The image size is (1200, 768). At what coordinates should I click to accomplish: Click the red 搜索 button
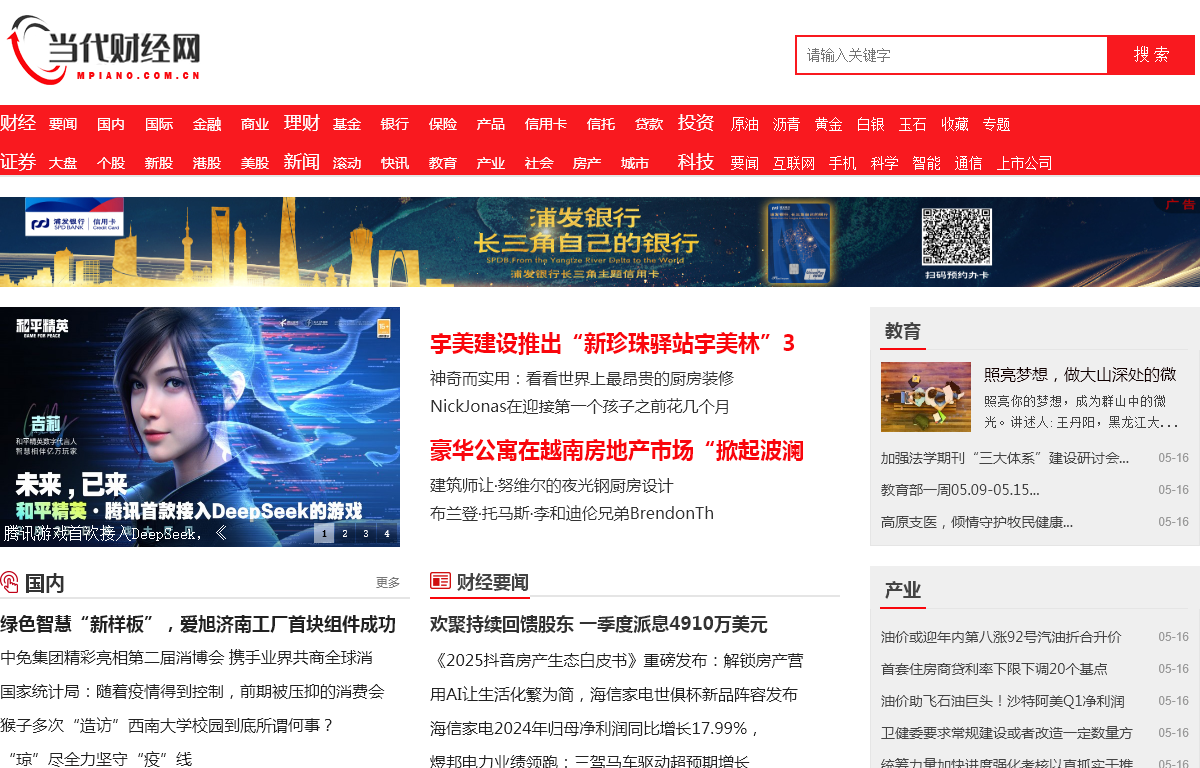pyautogui.click(x=1151, y=55)
